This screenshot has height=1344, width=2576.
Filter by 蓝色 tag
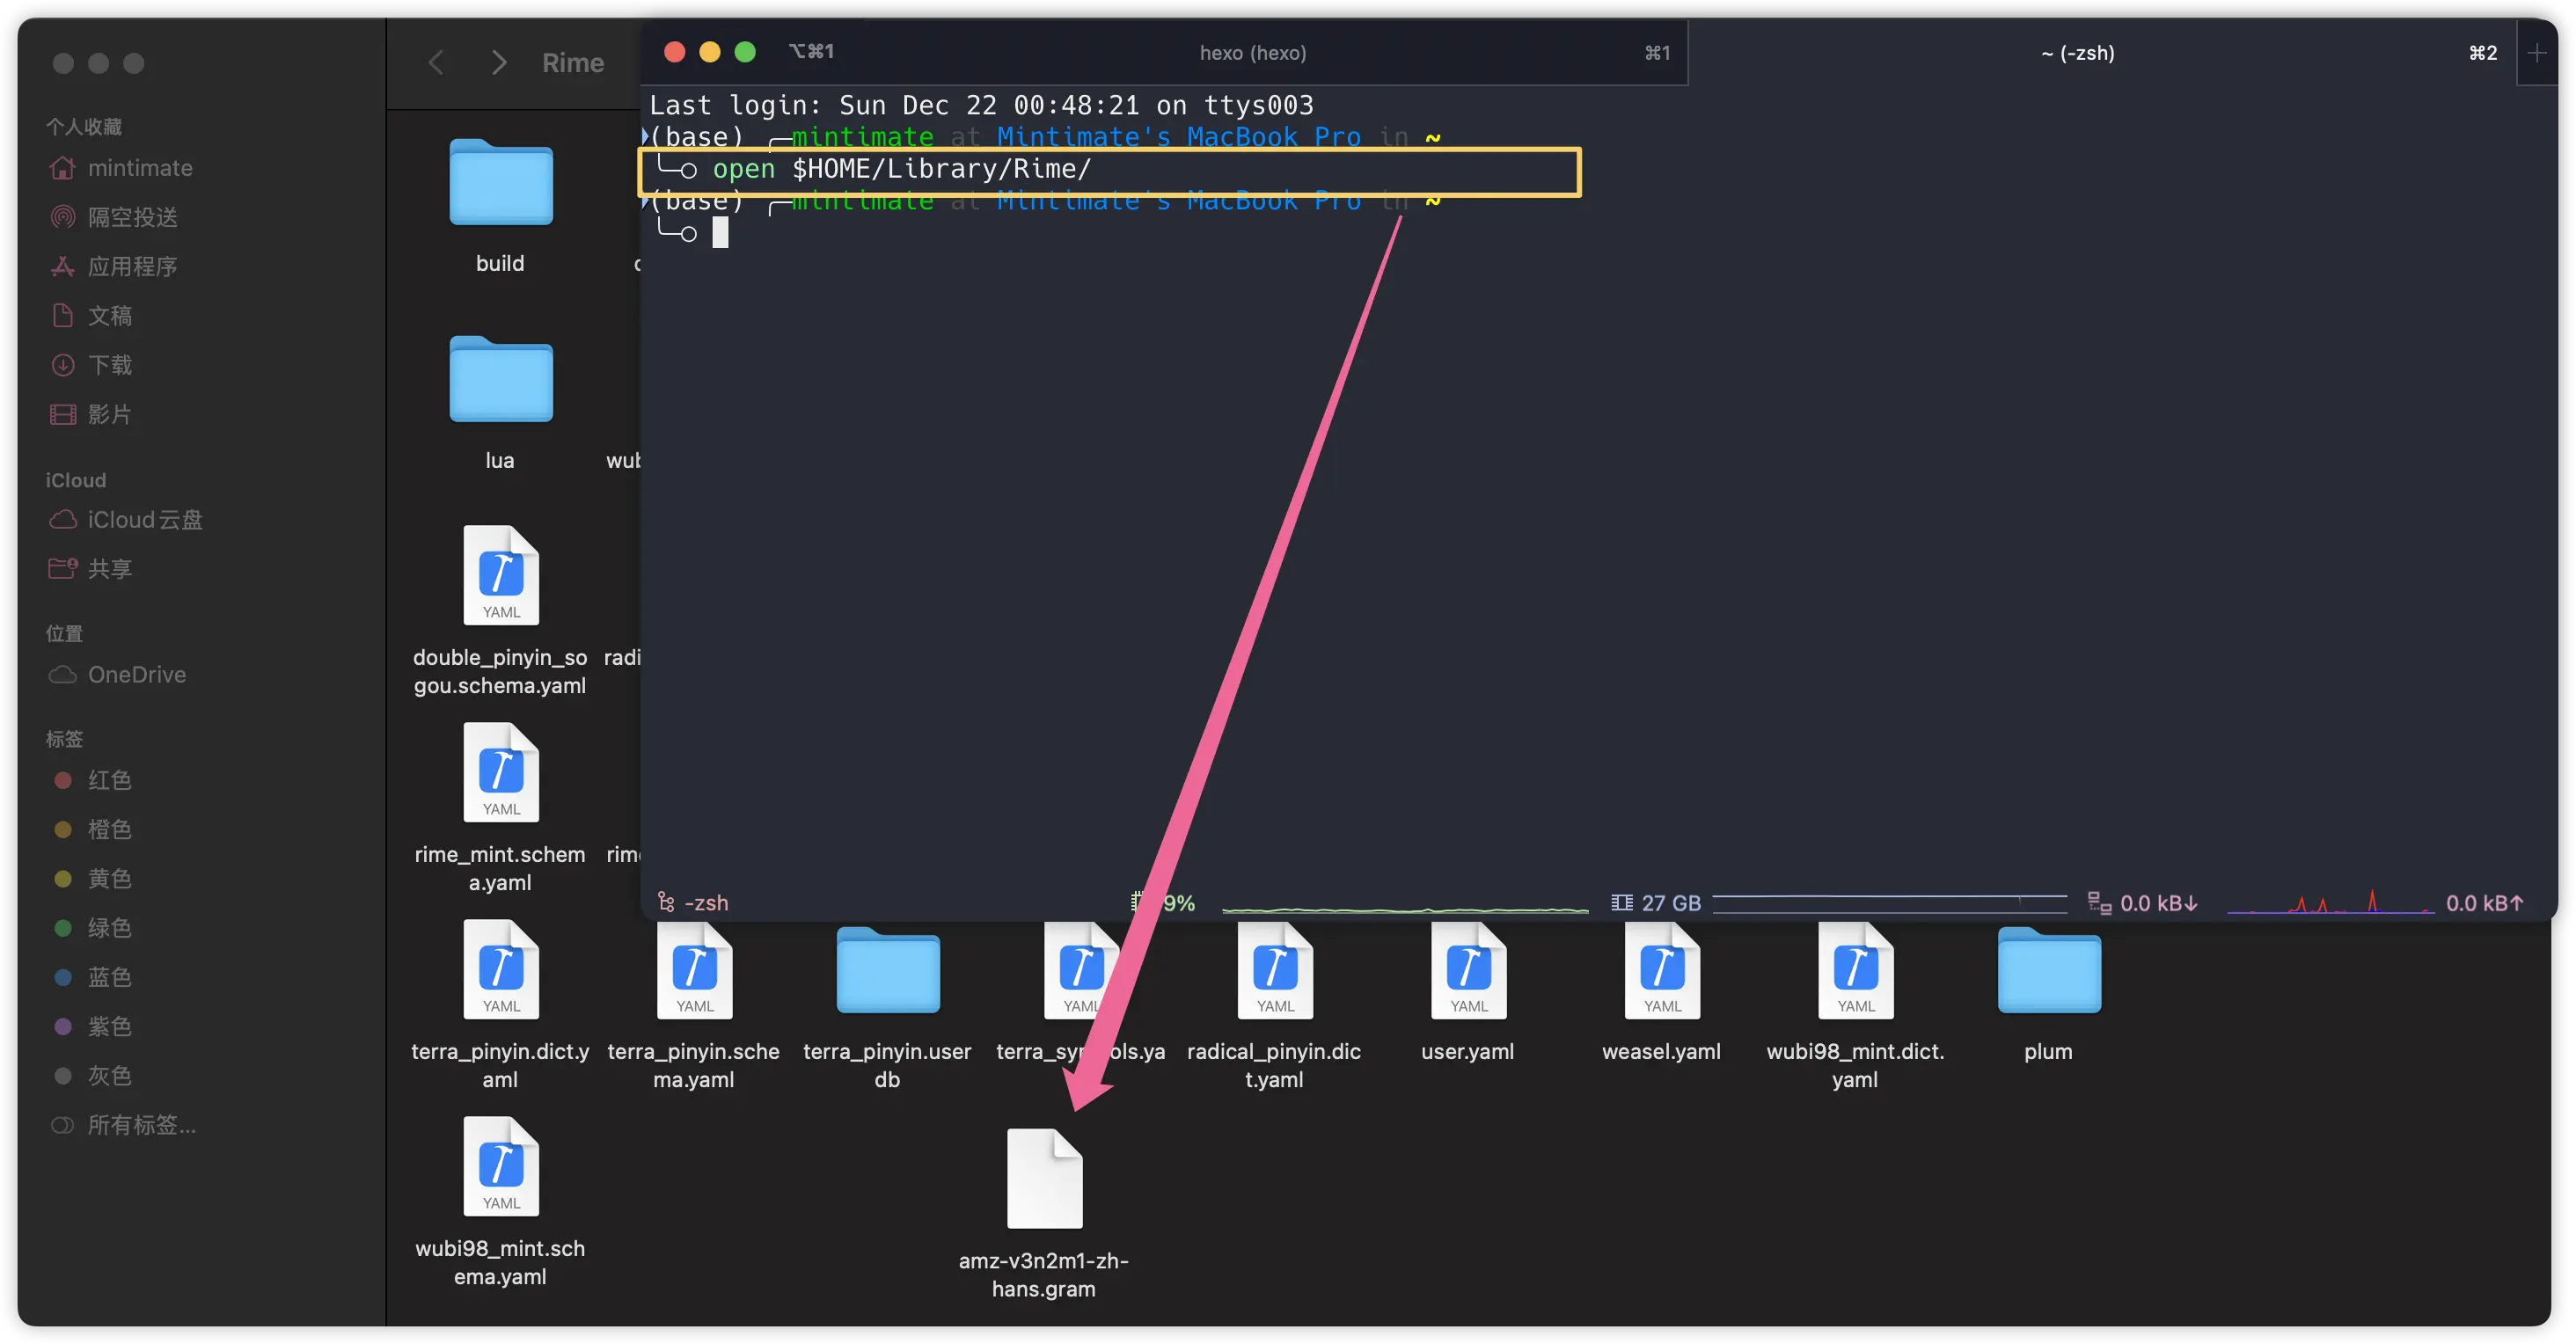[92, 977]
